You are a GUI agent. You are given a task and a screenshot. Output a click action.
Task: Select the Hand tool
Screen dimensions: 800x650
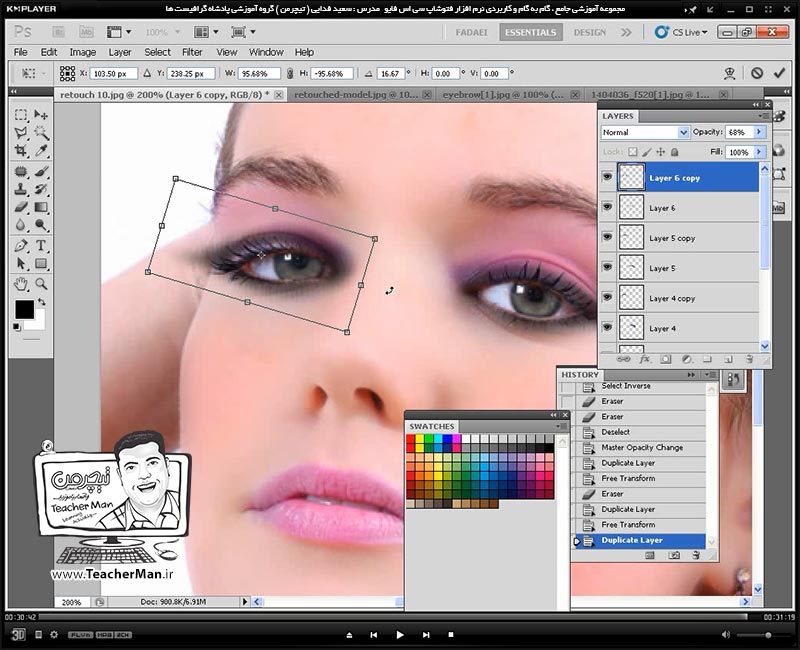[20, 284]
